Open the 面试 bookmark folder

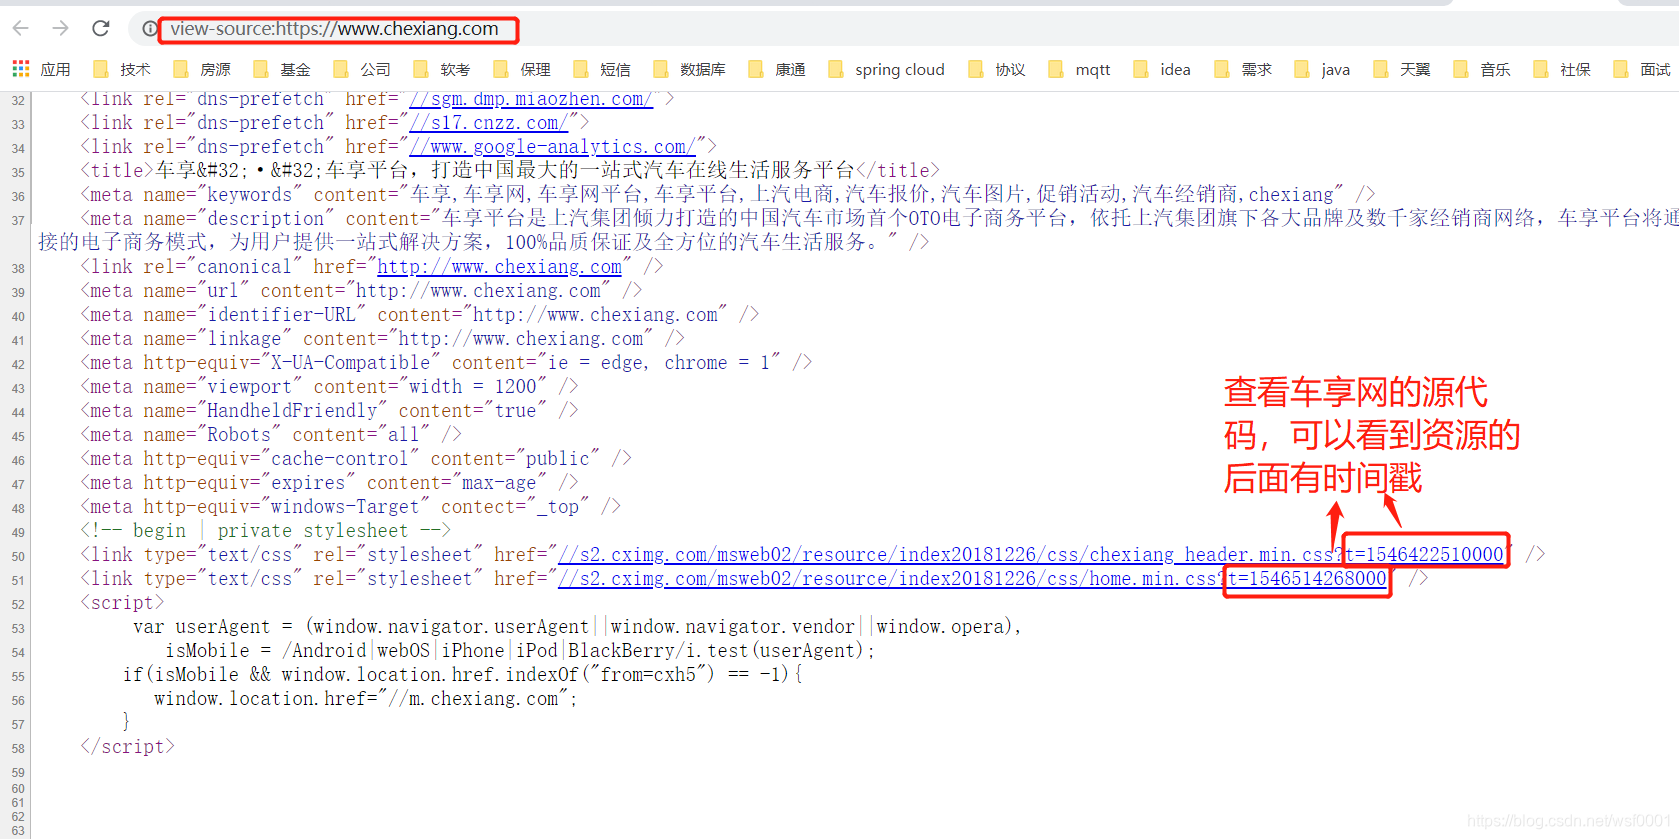1641,69
